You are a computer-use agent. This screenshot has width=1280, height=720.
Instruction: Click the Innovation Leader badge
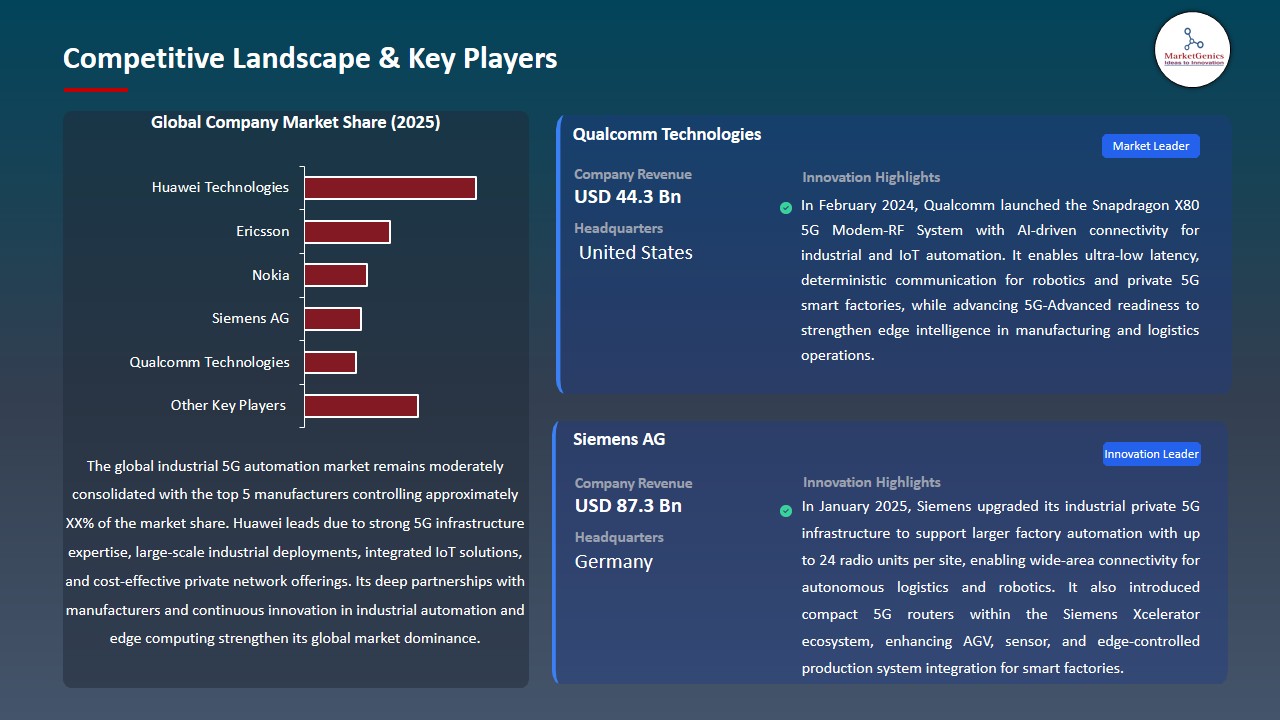(x=1151, y=454)
